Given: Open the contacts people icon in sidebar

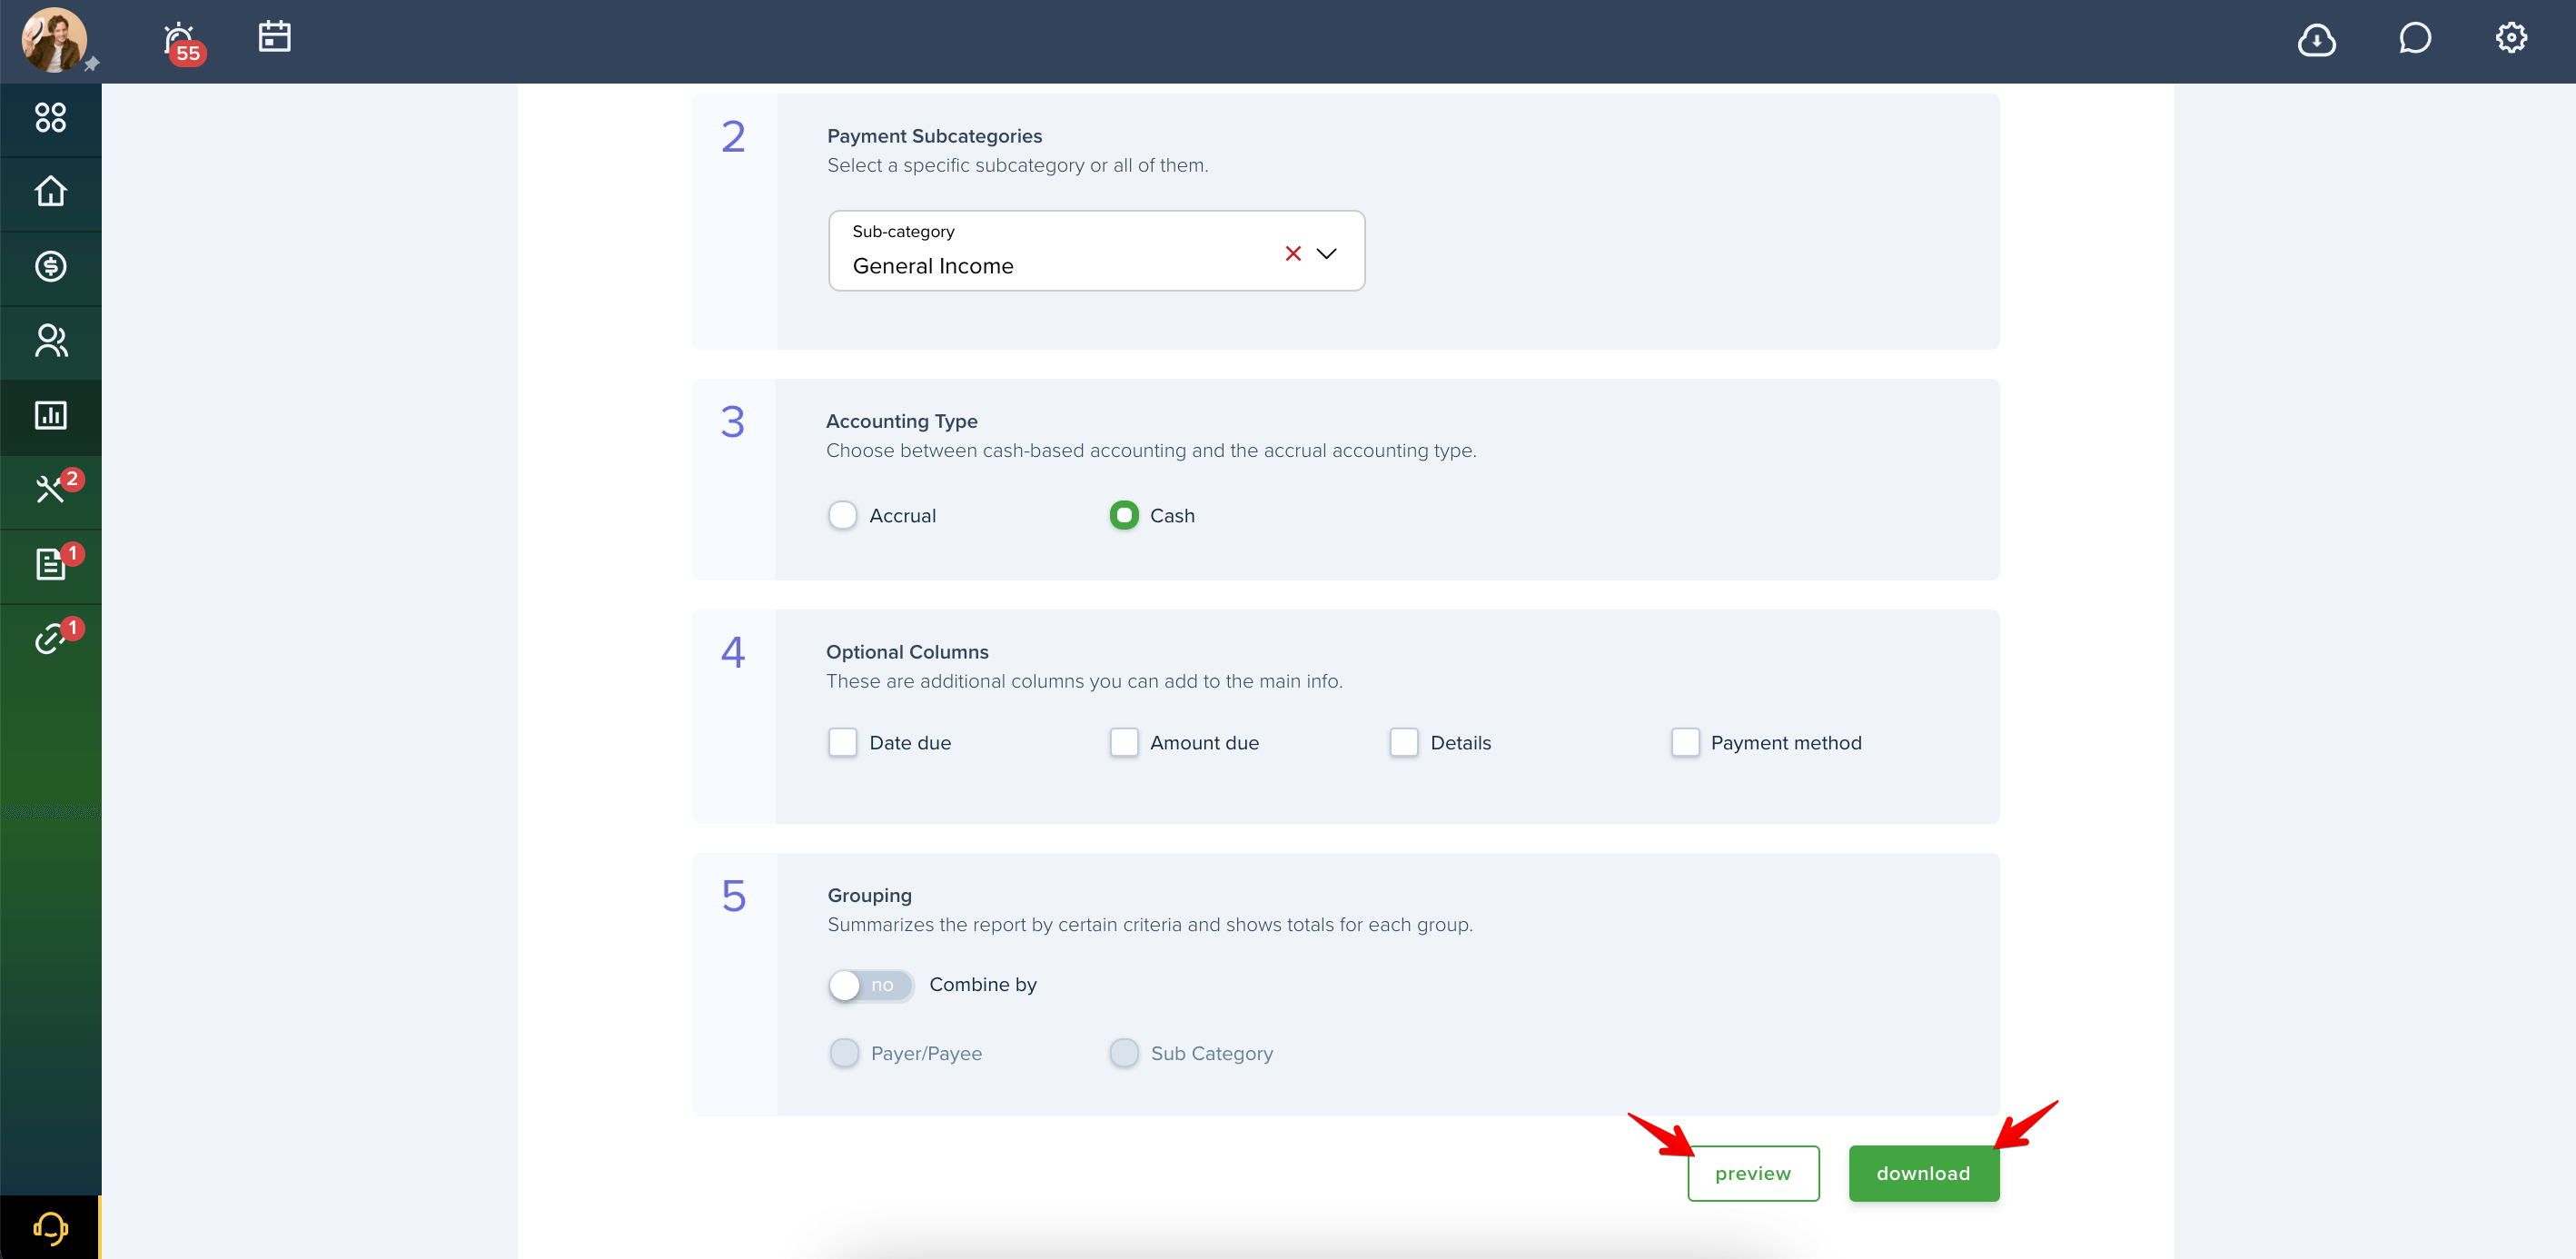Looking at the screenshot, I should [x=50, y=342].
